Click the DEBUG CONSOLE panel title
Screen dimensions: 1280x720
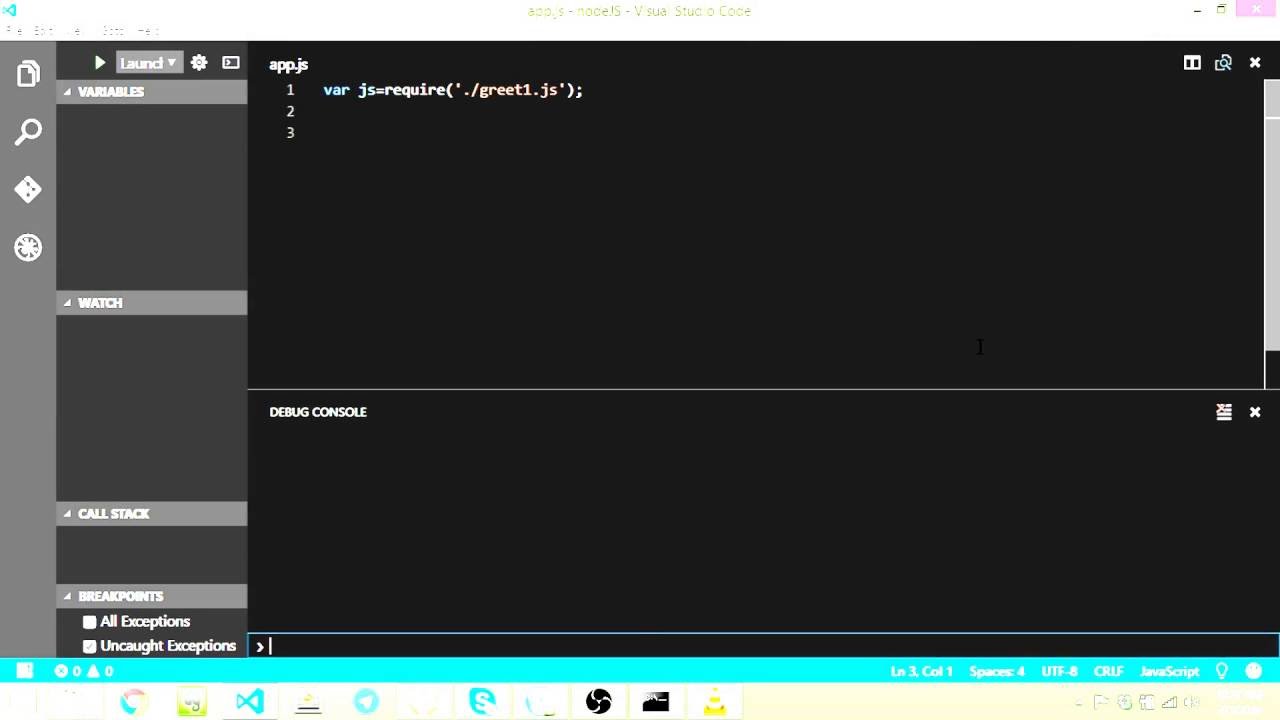pos(318,412)
